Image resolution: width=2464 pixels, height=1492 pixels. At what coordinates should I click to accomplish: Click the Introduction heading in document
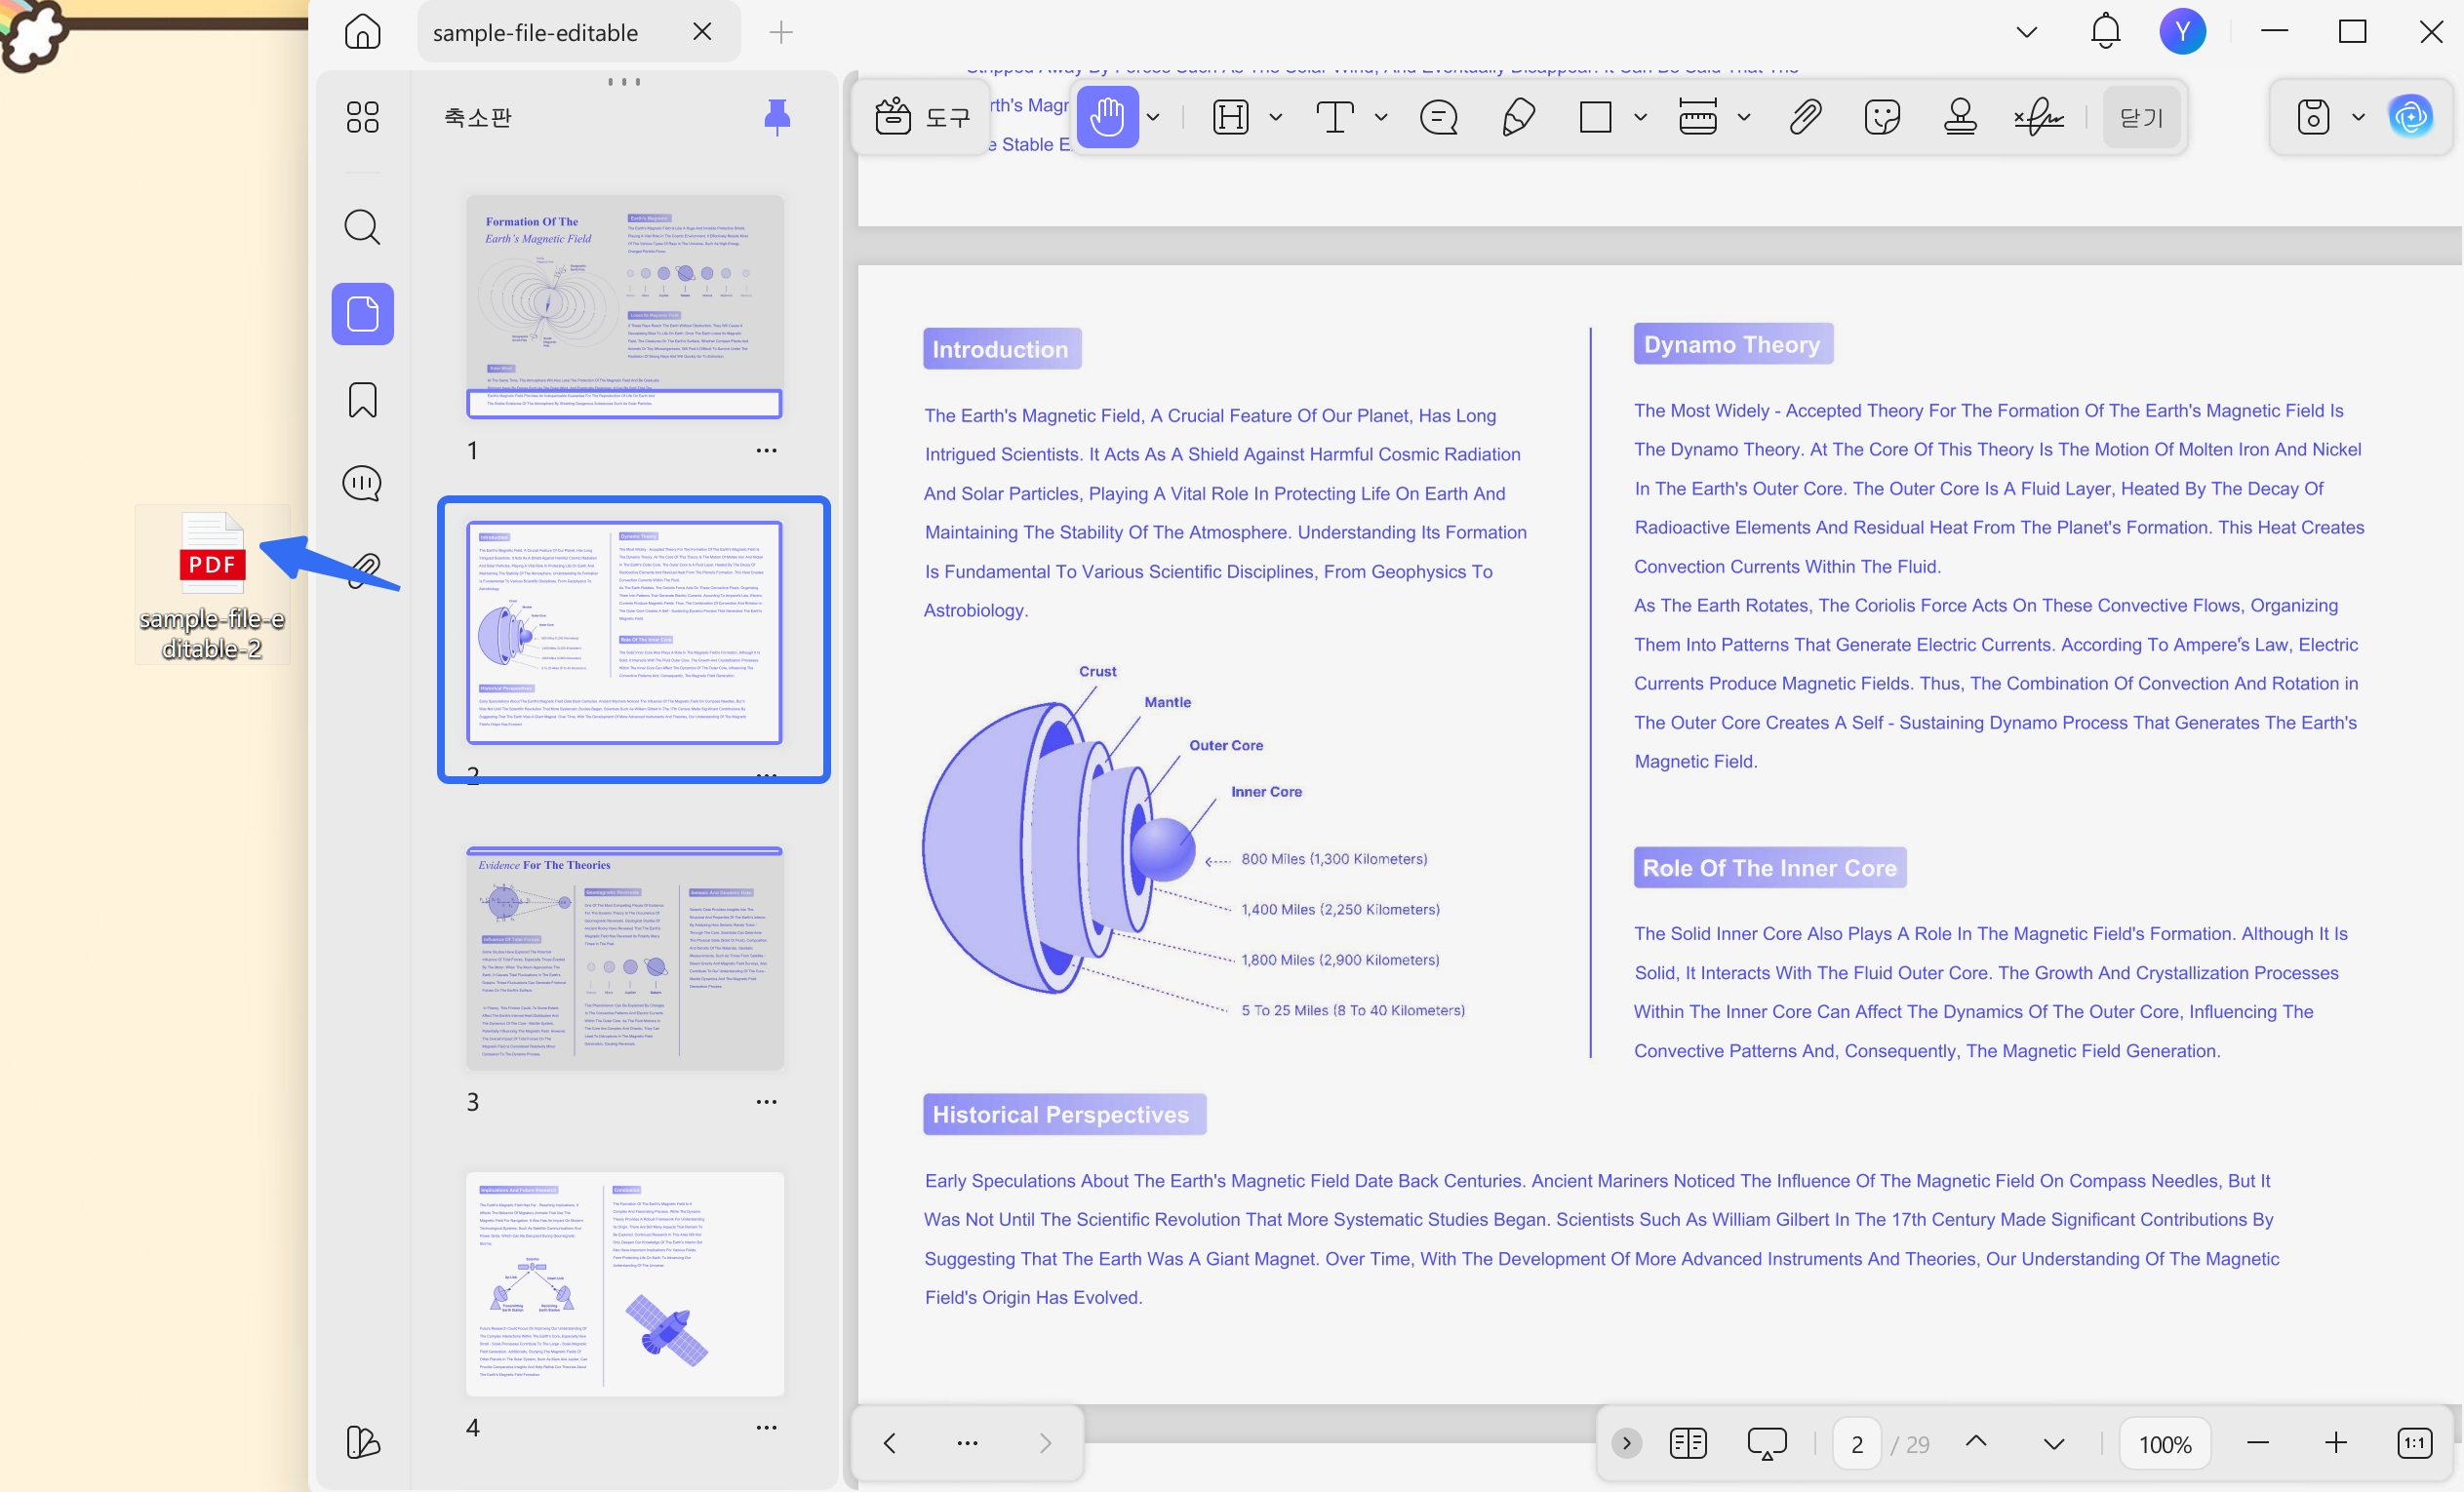1001,349
